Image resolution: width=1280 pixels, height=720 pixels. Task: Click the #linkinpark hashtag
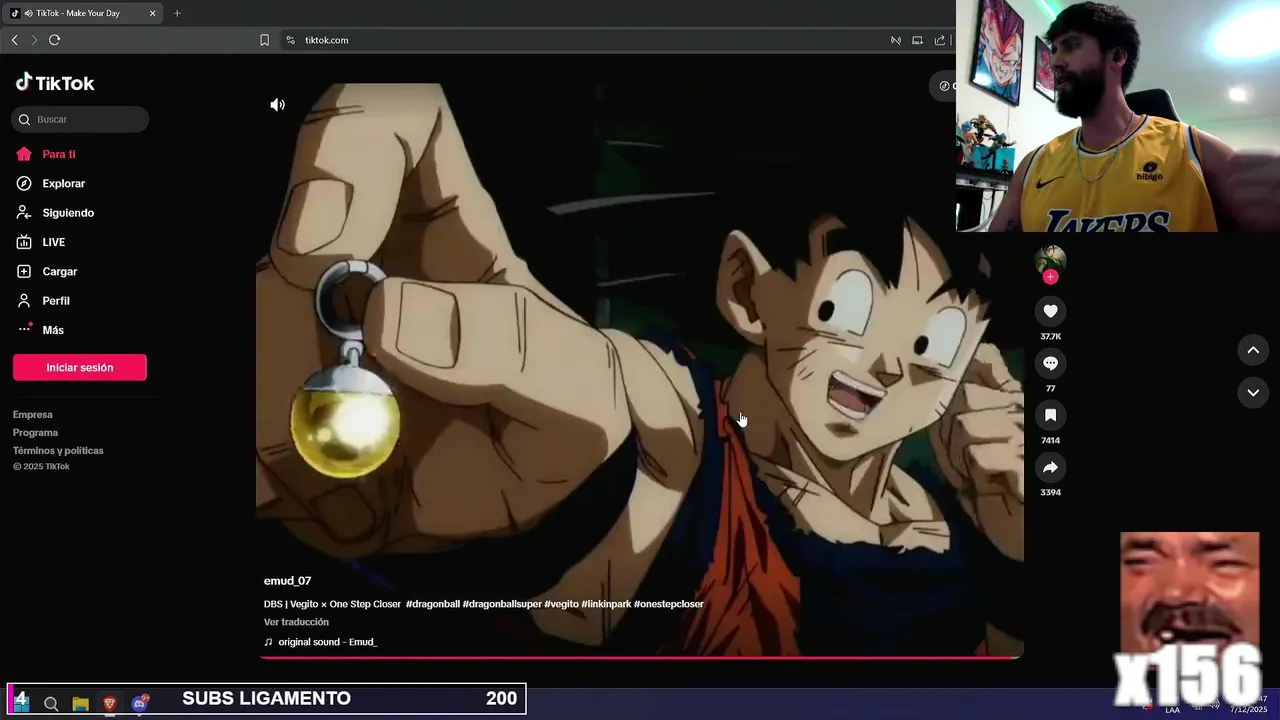tap(606, 604)
